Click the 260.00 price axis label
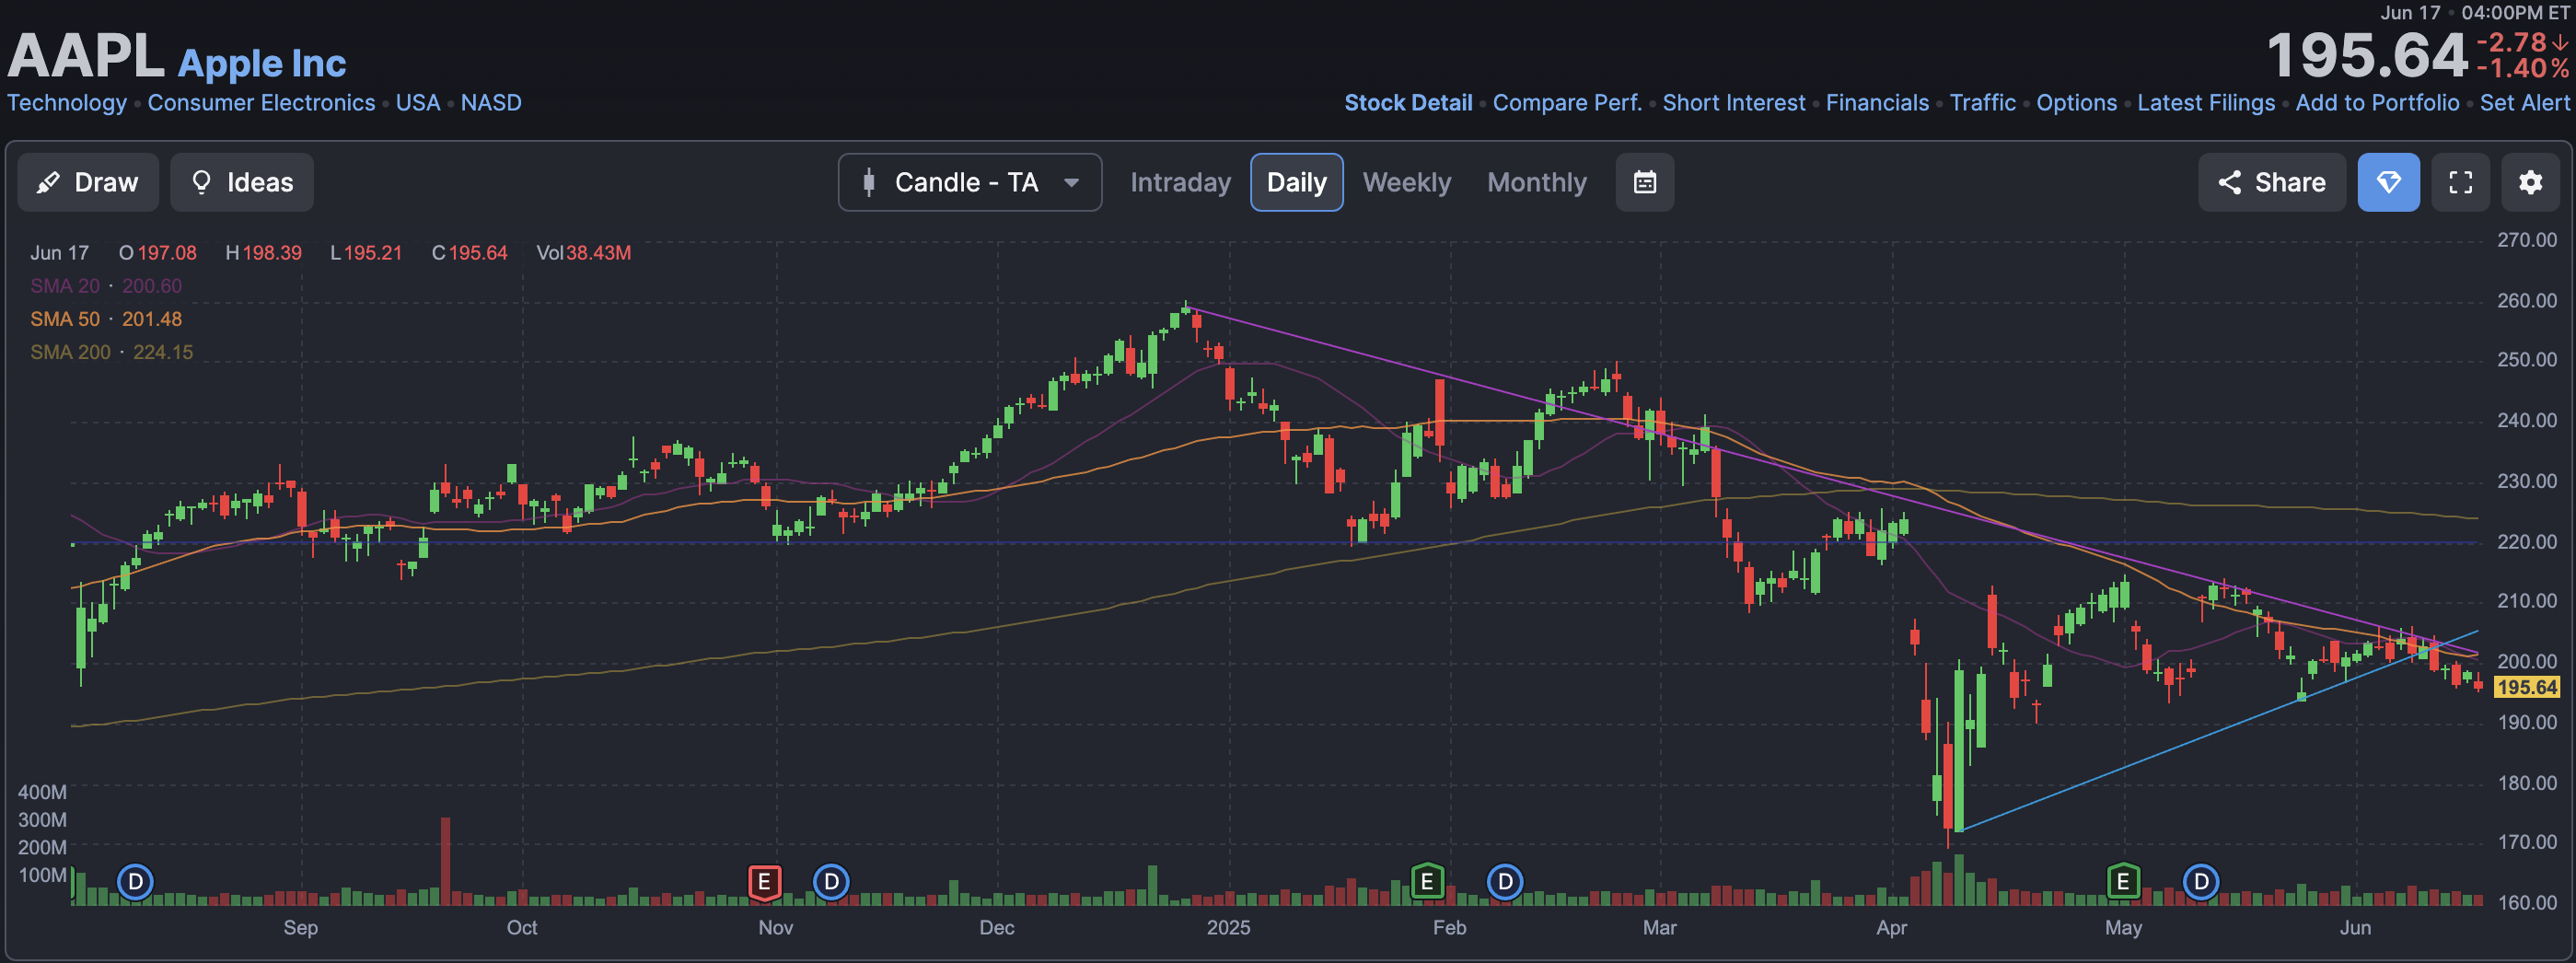The height and width of the screenshot is (963, 2576). (x=2526, y=300)
